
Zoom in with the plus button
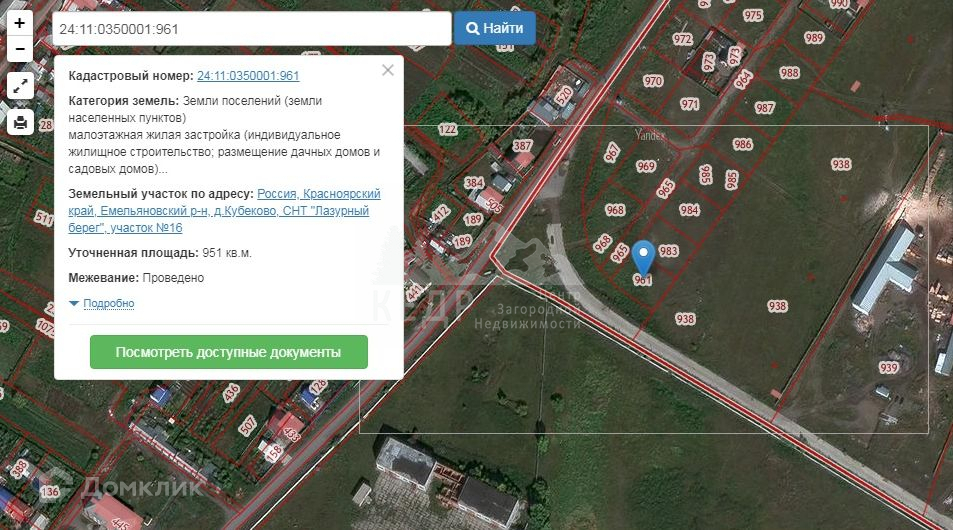[x=19, y=23]
